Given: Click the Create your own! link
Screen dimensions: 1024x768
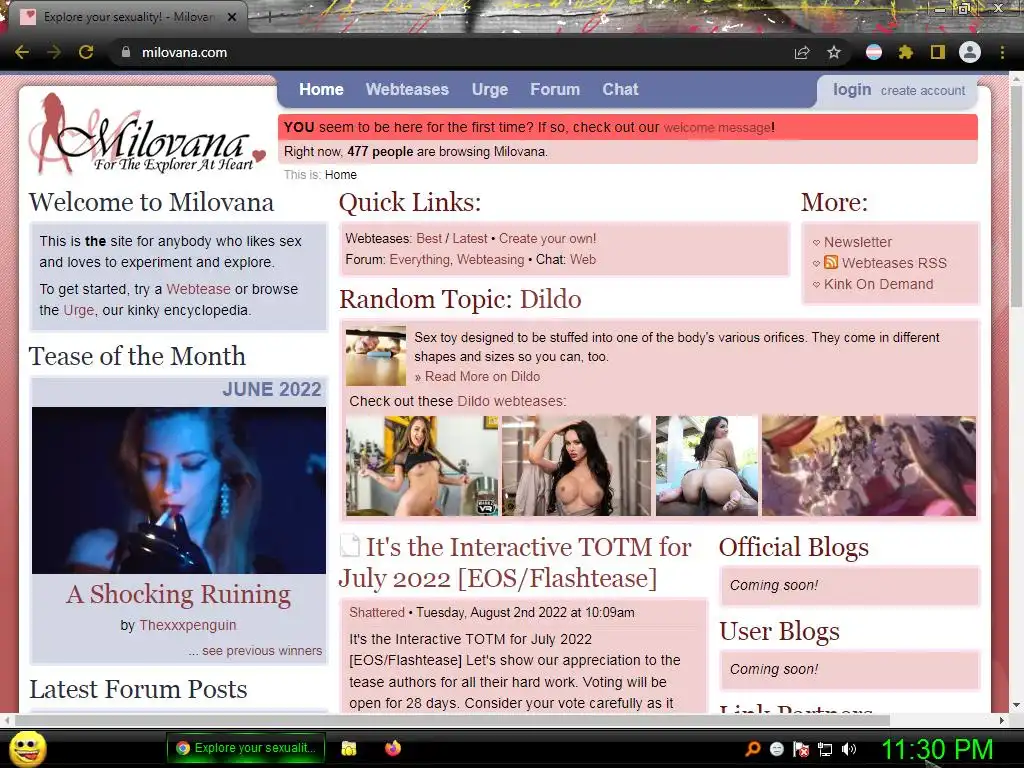Looking at the screenshot, I should click(547, 238).
